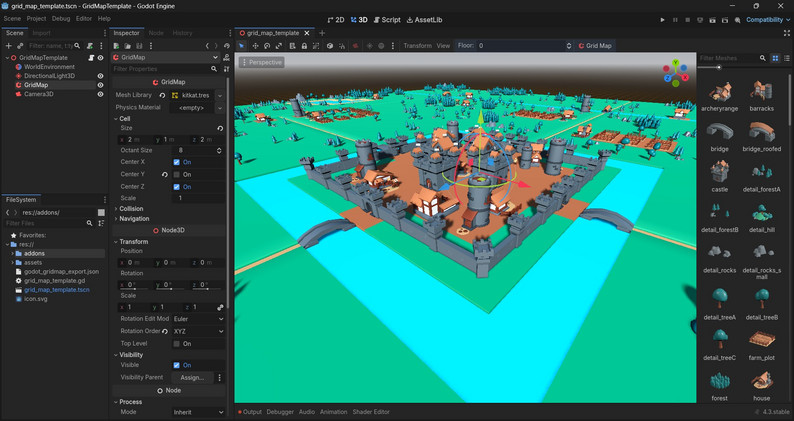Image resolution: width=794 pixels, height=421 pixels.
Task: Switch to Rotate Mode tool
Action: click(x=267, y=46)
